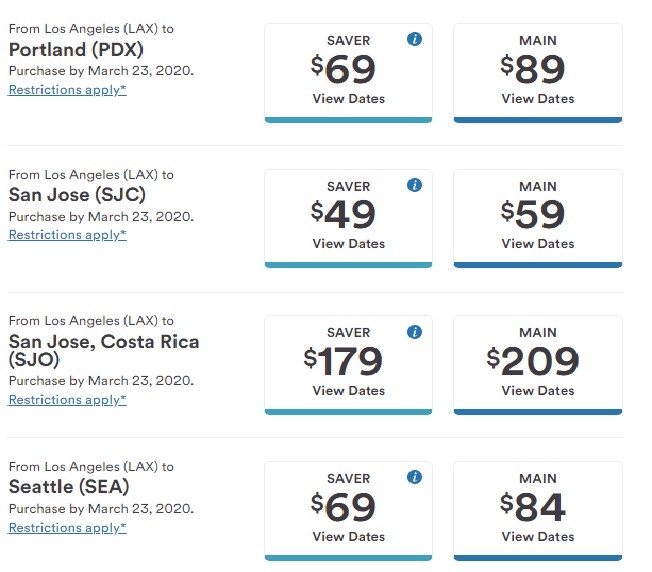Open Restrictions apply link for Portland

coord(67,90)
